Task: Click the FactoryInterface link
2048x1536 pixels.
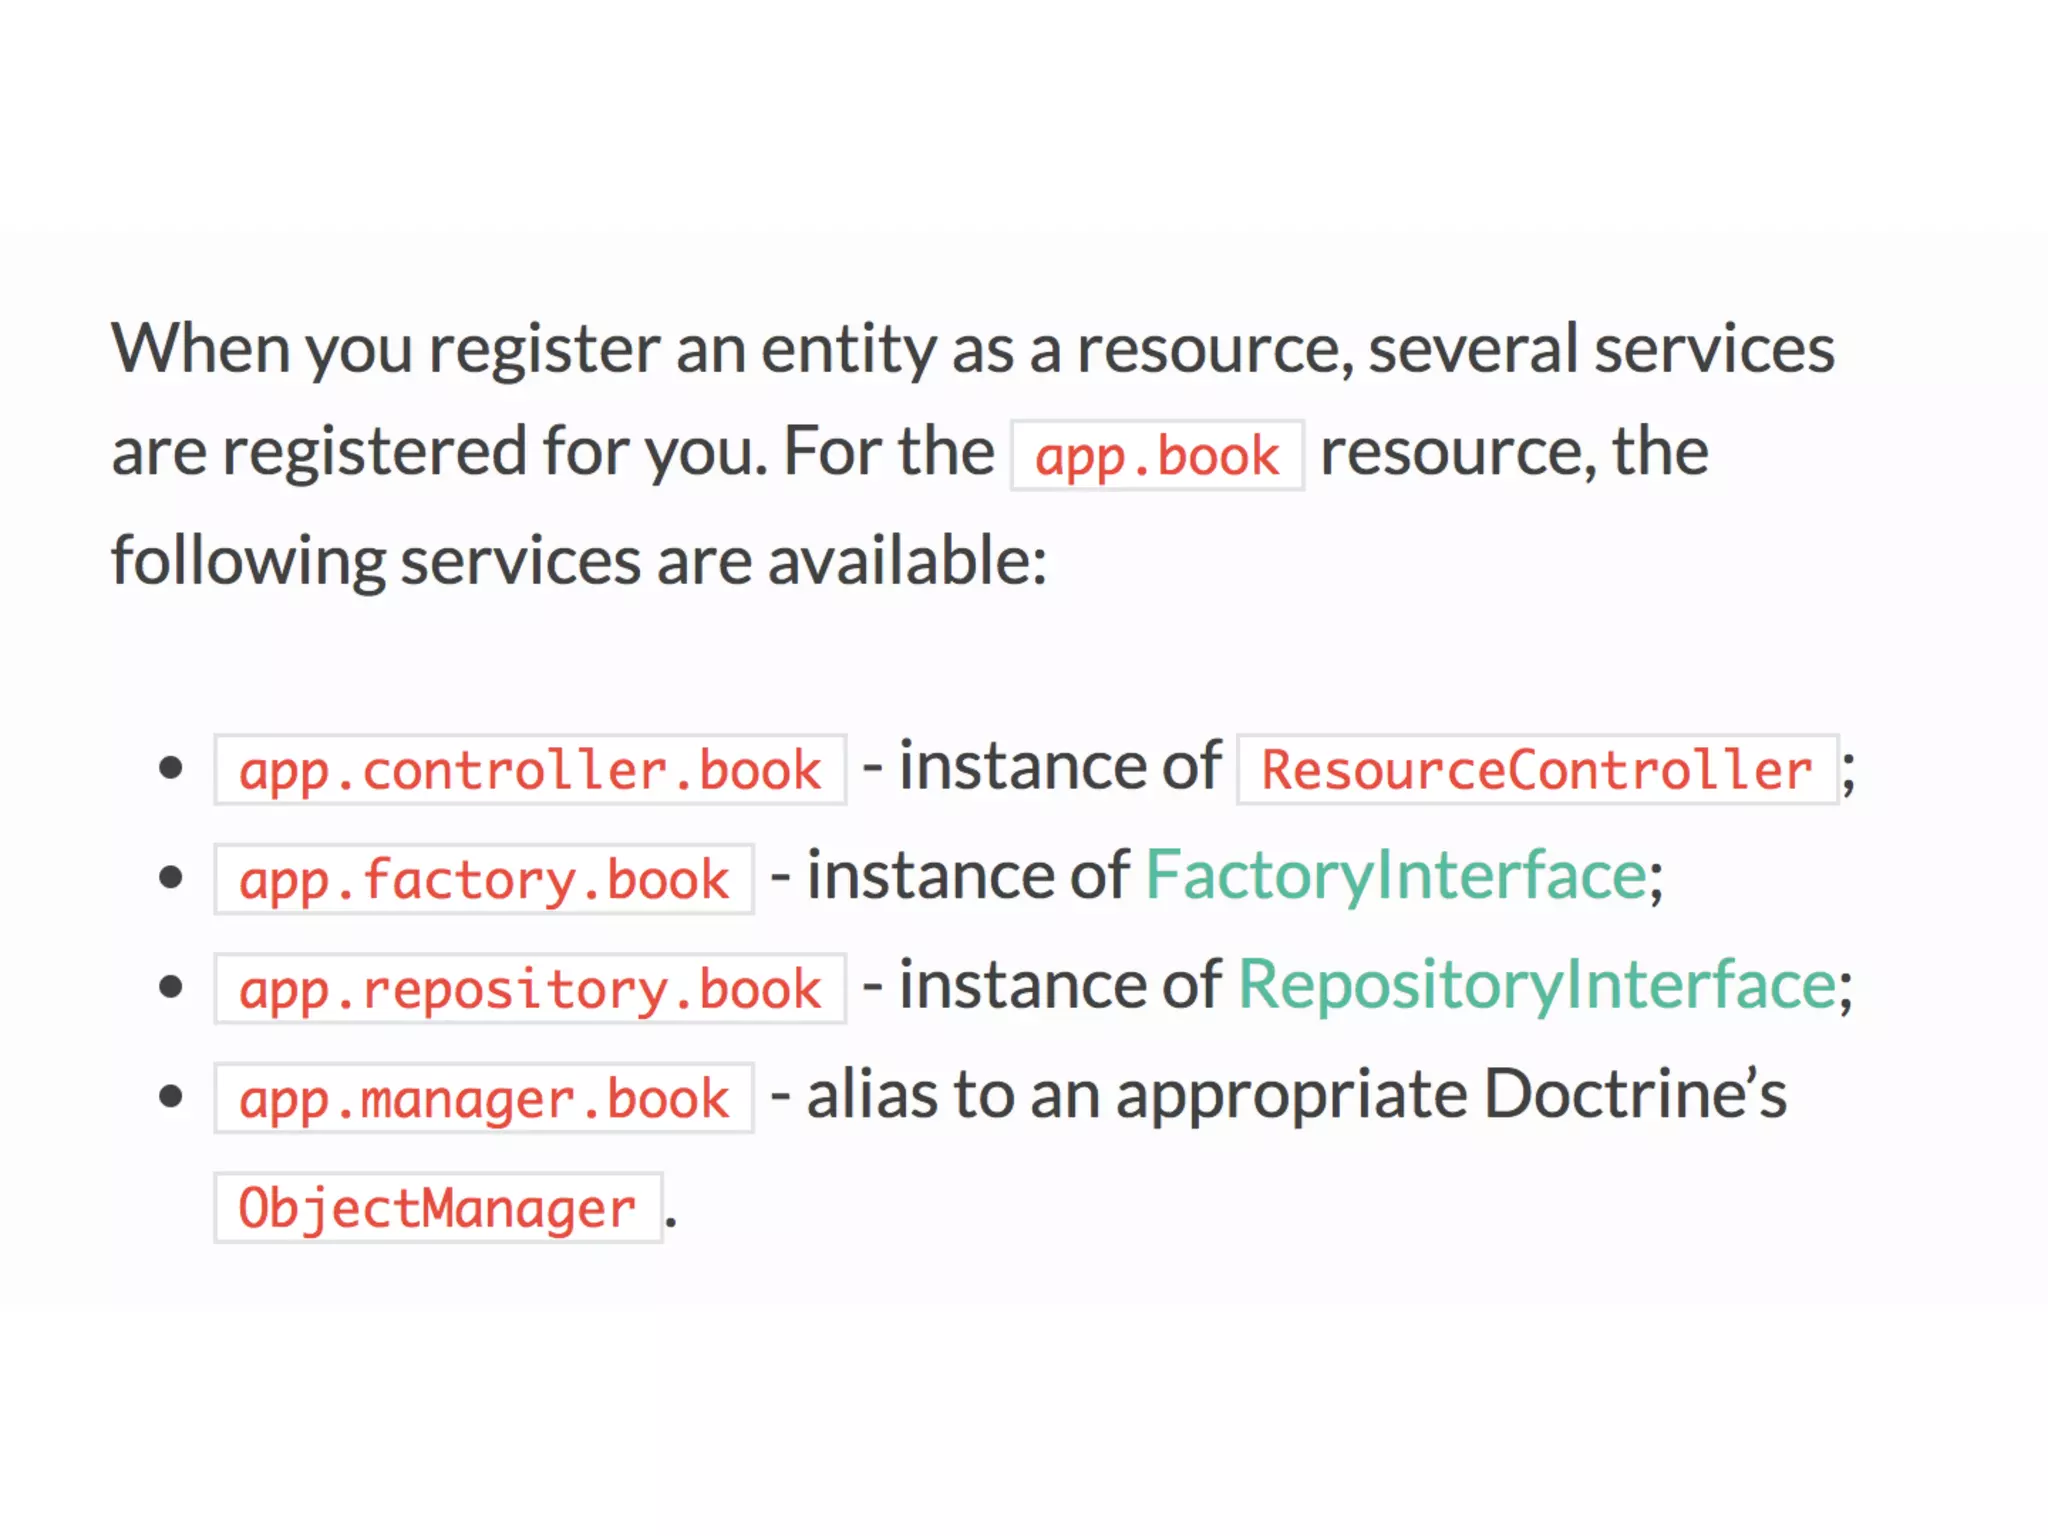Action: click(1395, 876)
